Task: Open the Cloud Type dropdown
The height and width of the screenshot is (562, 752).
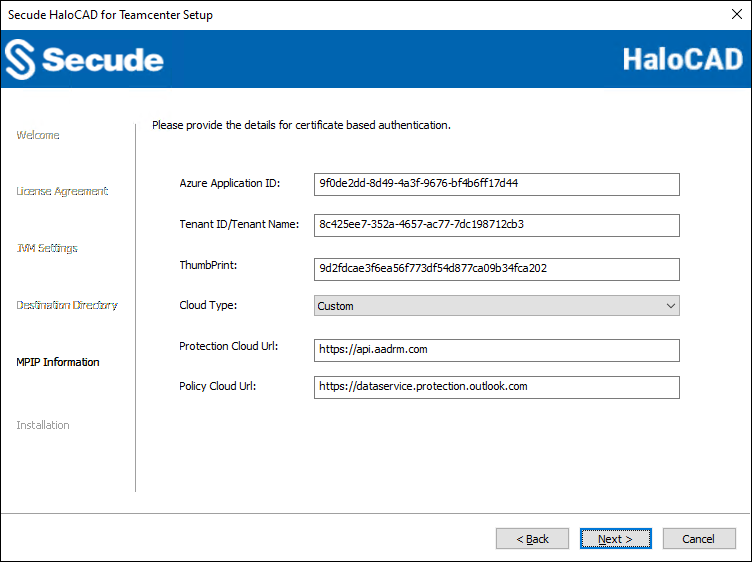Action: [496, 306]
